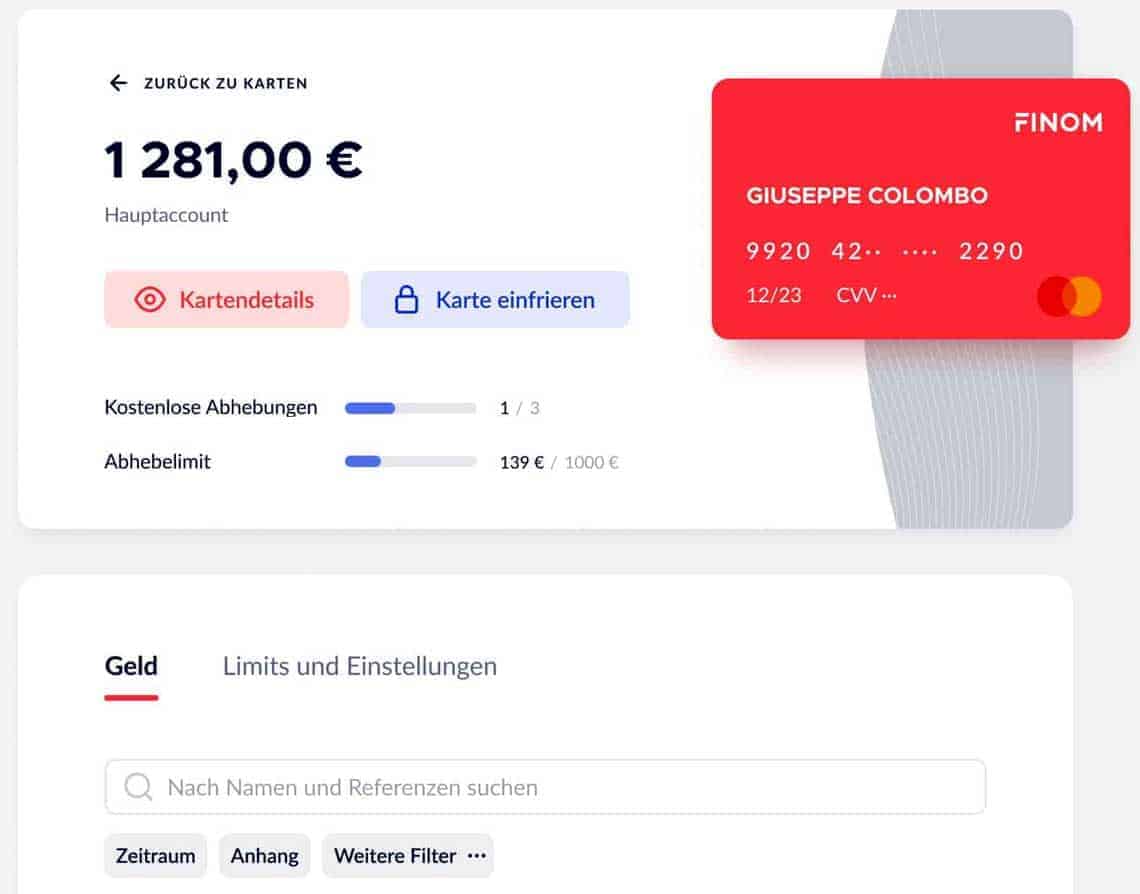Switch to Limits und Einstellungen tab

[360, 667]
